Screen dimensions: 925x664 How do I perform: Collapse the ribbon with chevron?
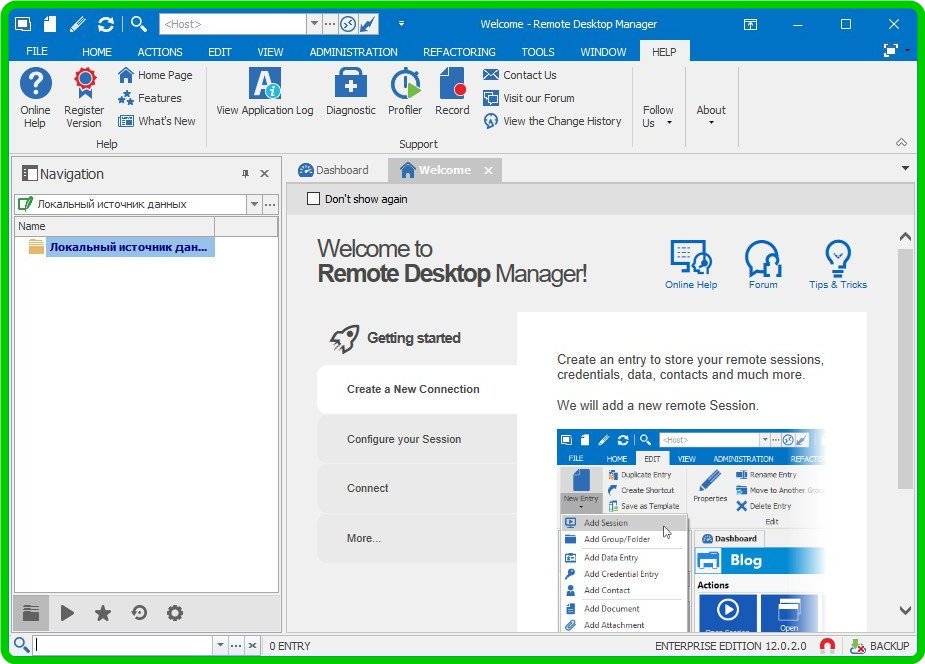(901, 142)
